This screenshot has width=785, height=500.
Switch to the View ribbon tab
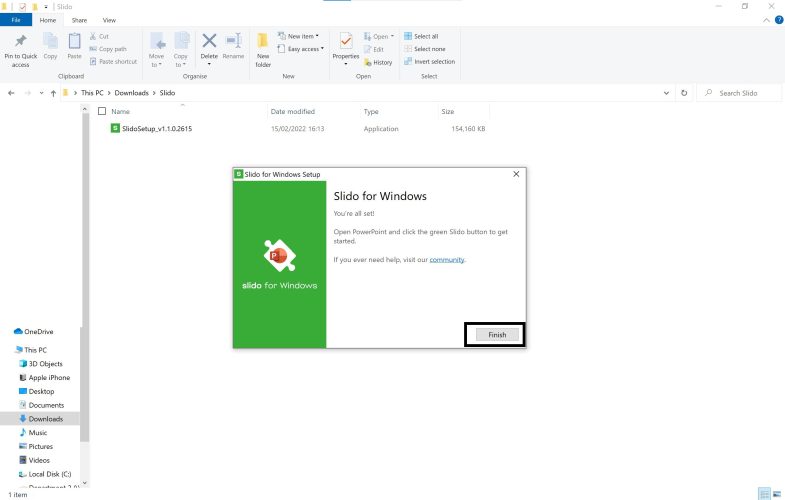point(109,20)
